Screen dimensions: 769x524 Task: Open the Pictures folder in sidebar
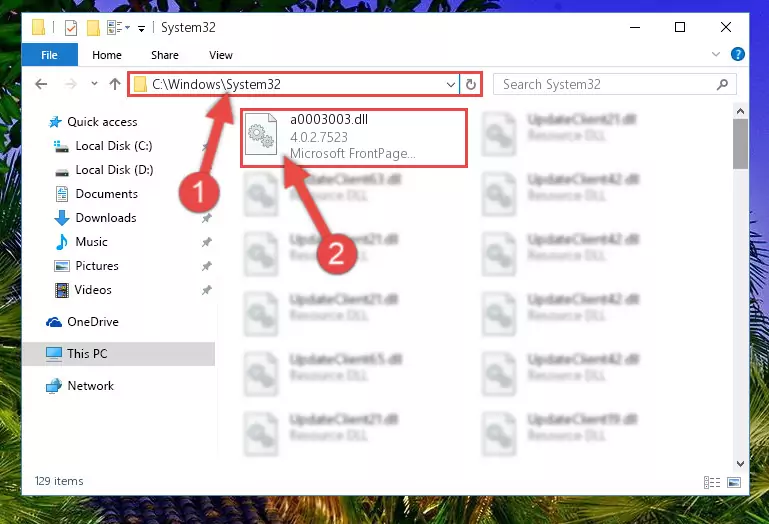[97, 266]
